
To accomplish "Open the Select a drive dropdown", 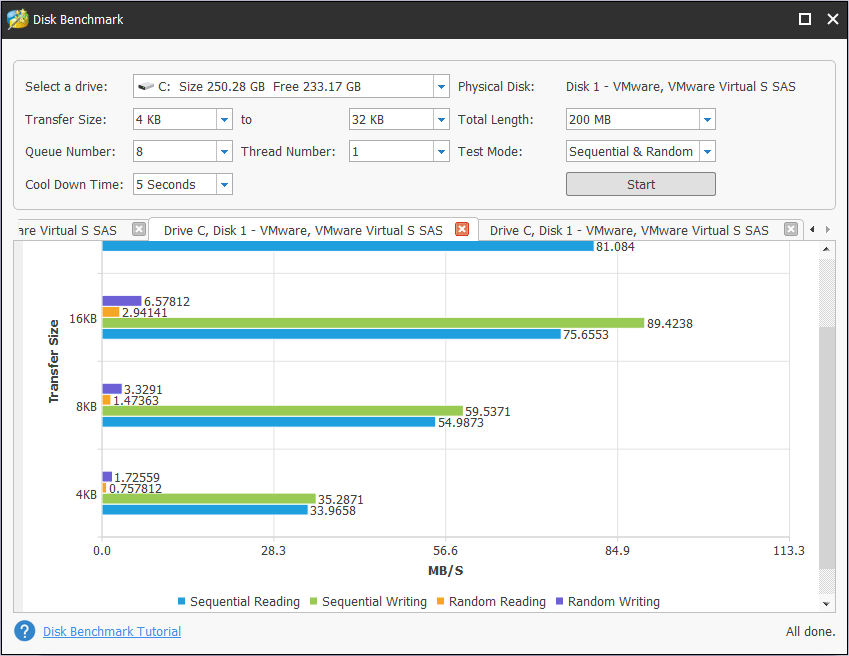I will pyautogui.click(x=441, y=87).
